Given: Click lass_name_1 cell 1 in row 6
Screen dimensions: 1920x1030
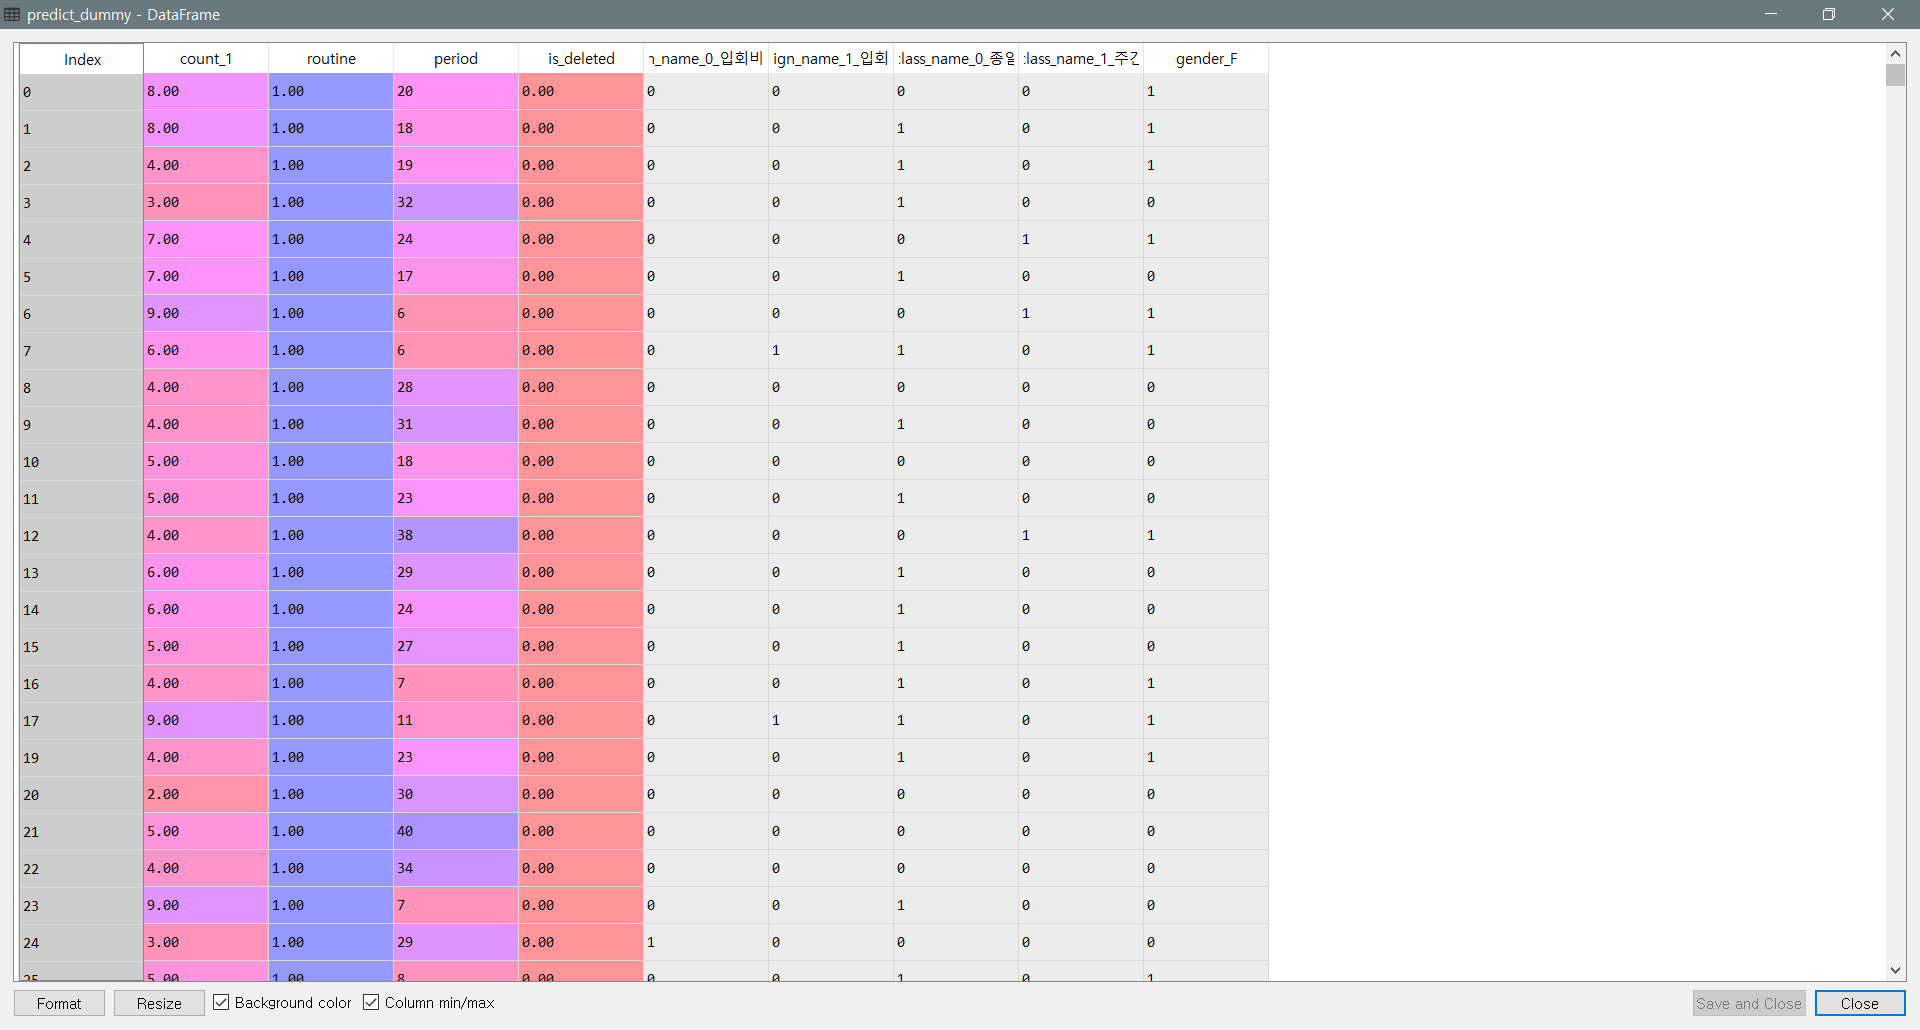Looking at the screenshot, I should point(1081,313).
